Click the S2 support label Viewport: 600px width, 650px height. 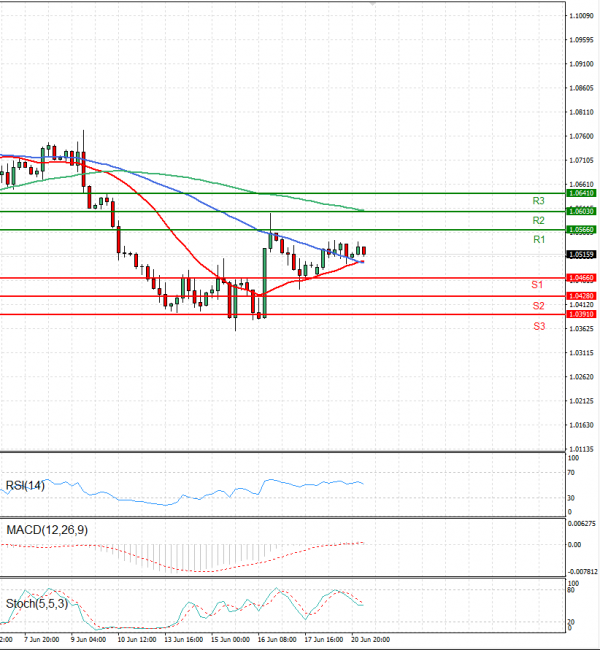click(538, 306)
